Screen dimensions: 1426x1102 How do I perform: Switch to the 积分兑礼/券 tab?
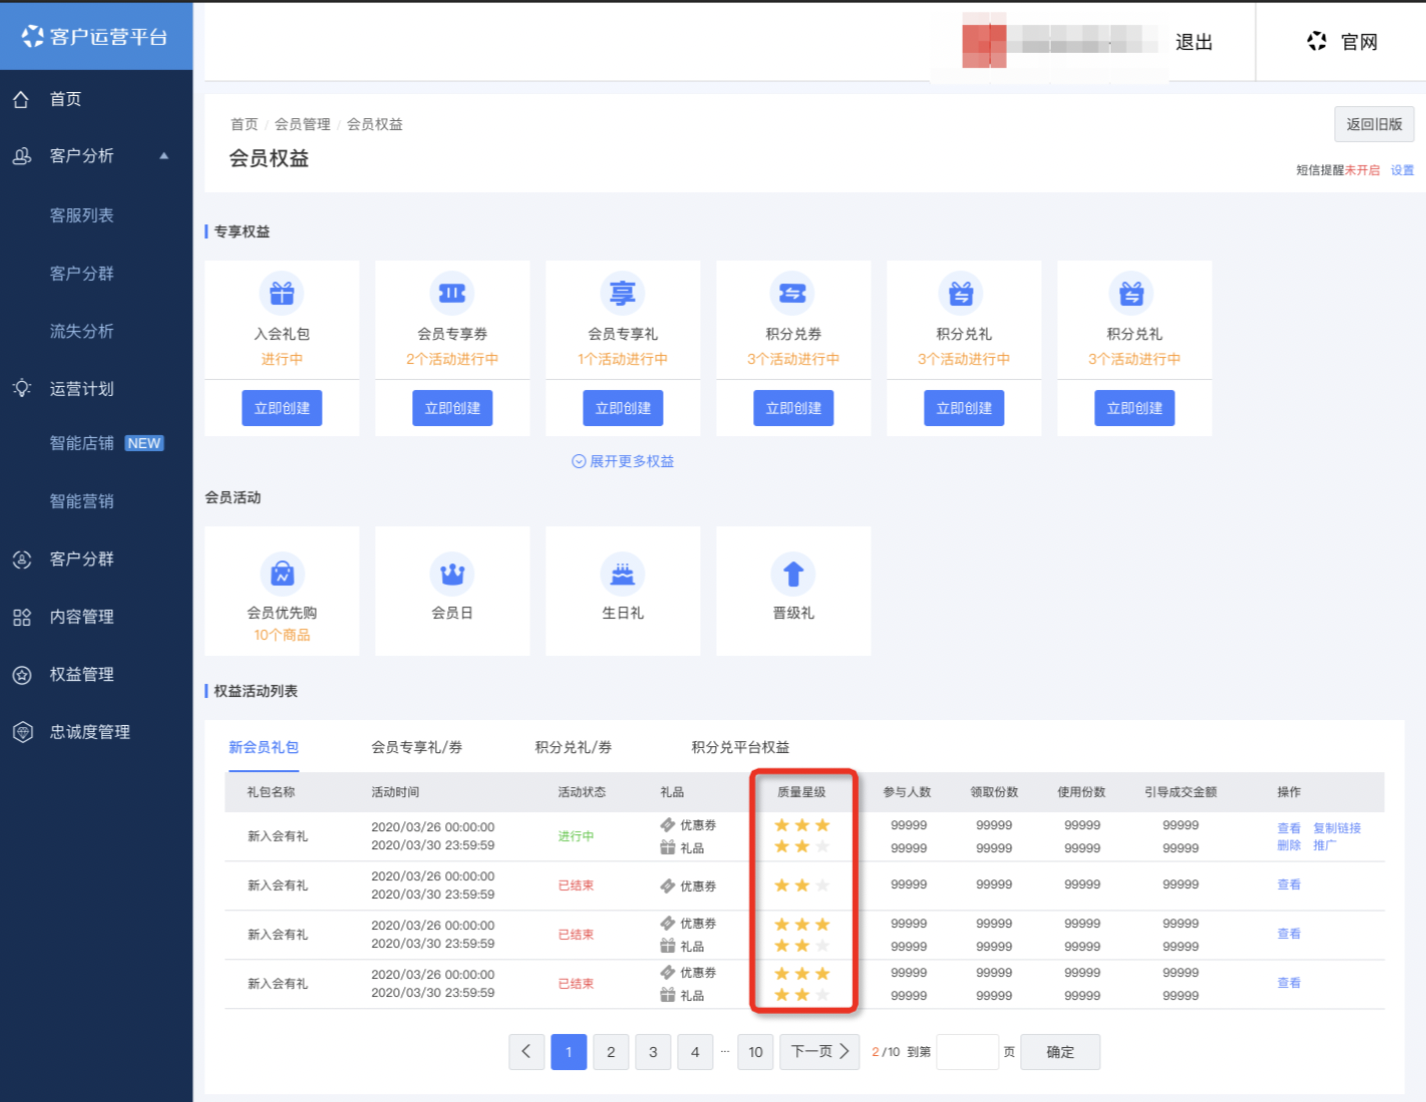(573, 747)
